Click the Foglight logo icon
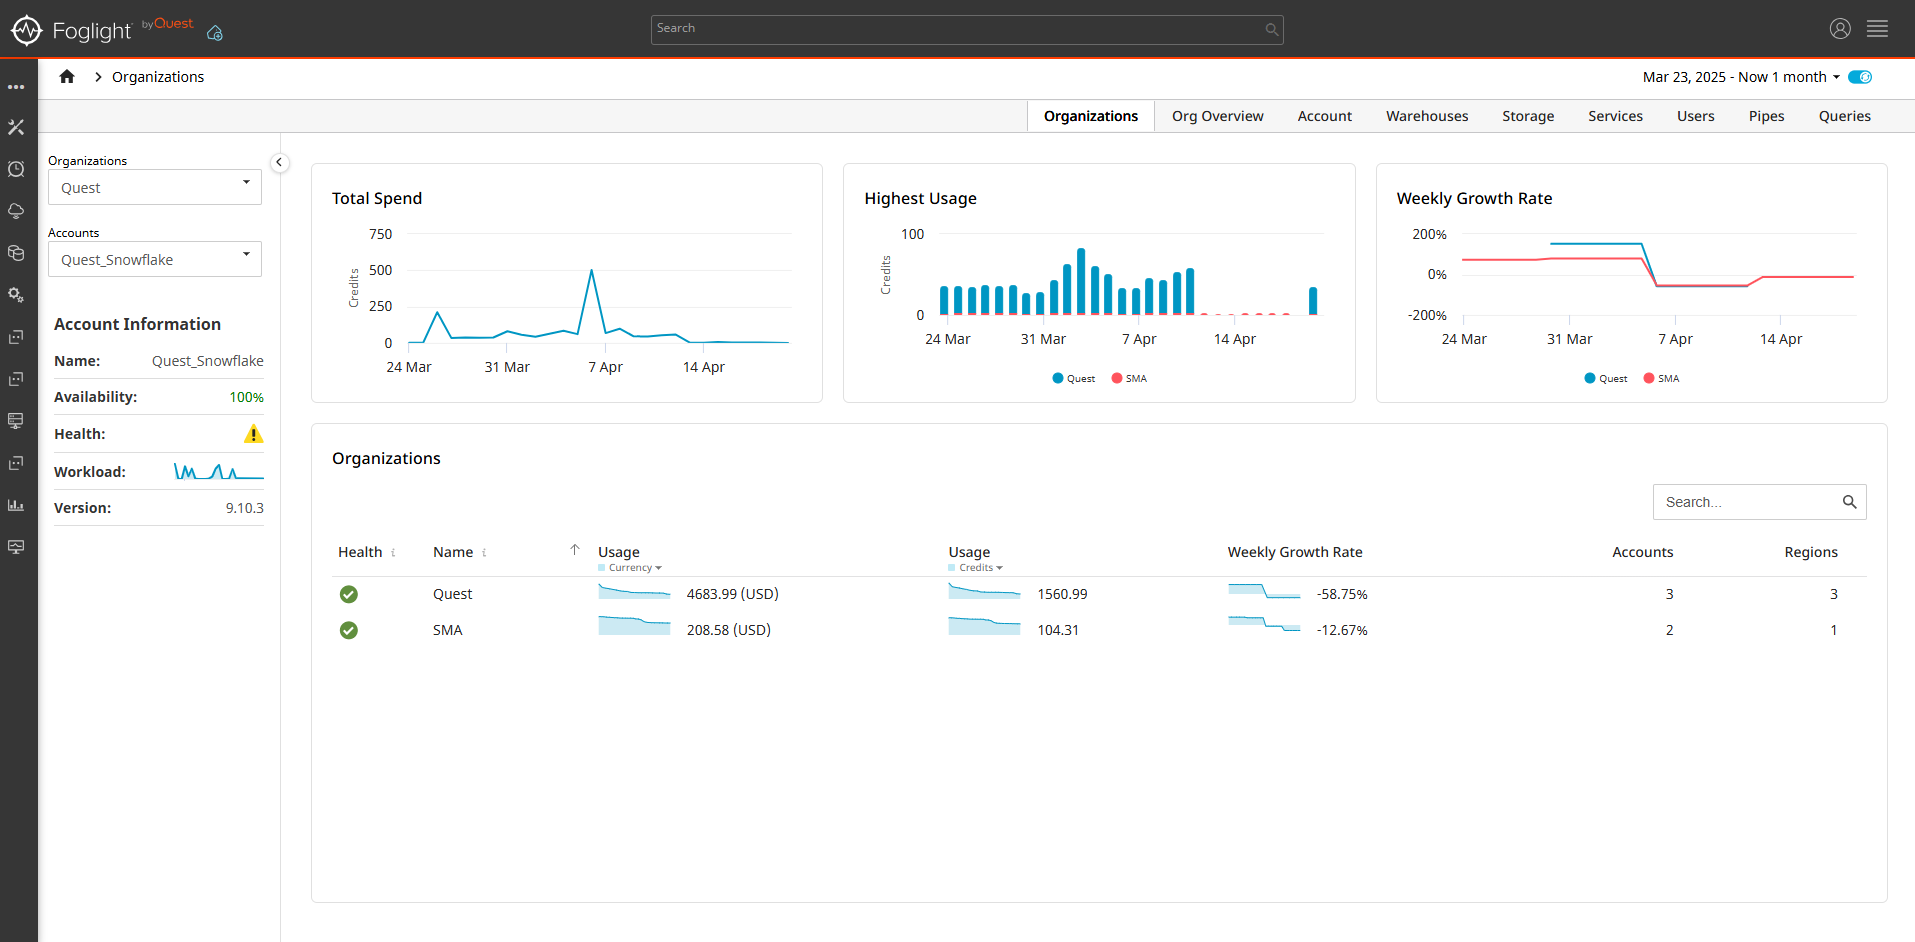The width and height of the screenshot is (1915, 942). 26,30
